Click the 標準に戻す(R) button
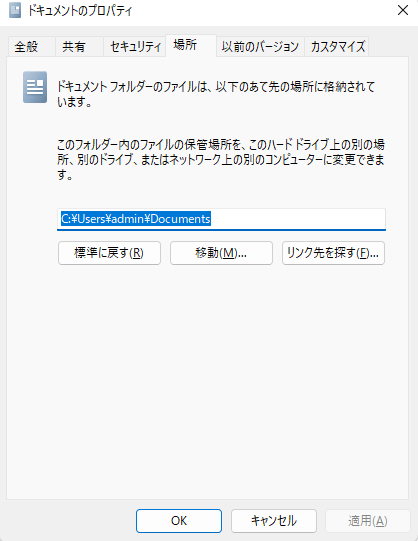418x541 pixels. tap(109, 253)
